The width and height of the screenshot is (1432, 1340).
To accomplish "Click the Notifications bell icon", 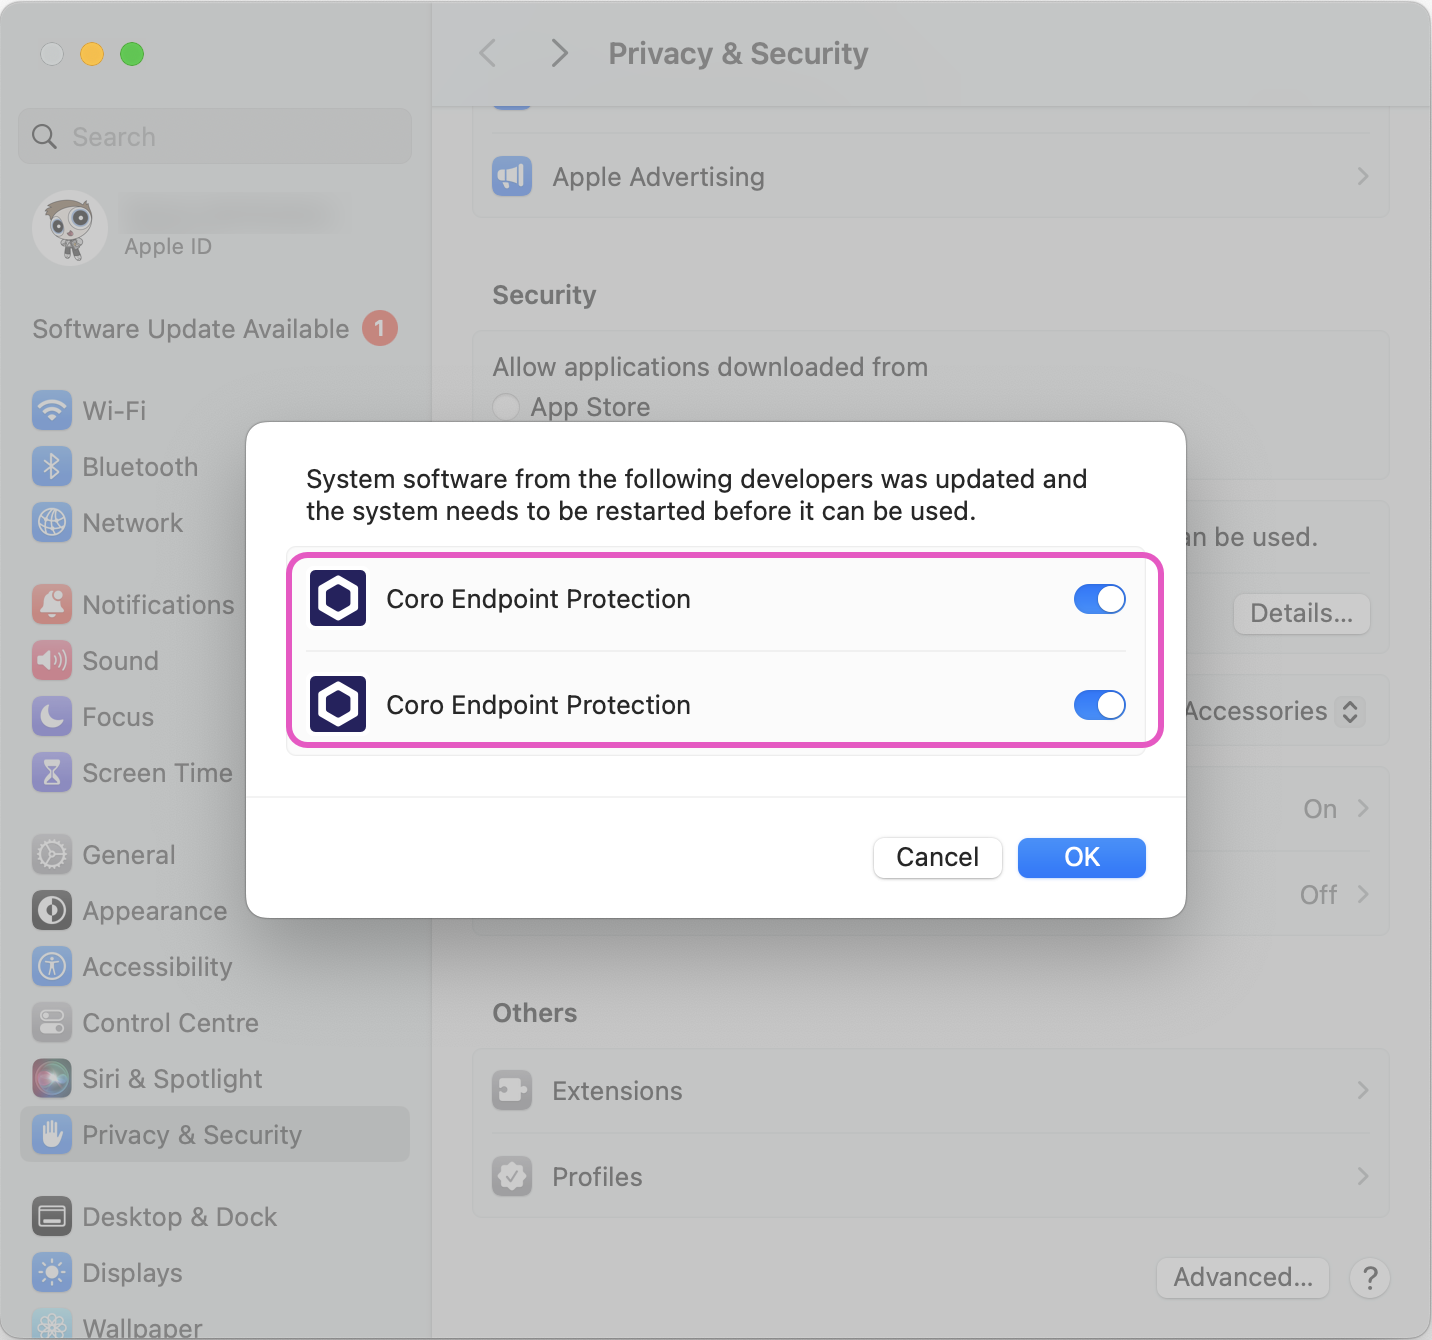I will tap(52, 604).
